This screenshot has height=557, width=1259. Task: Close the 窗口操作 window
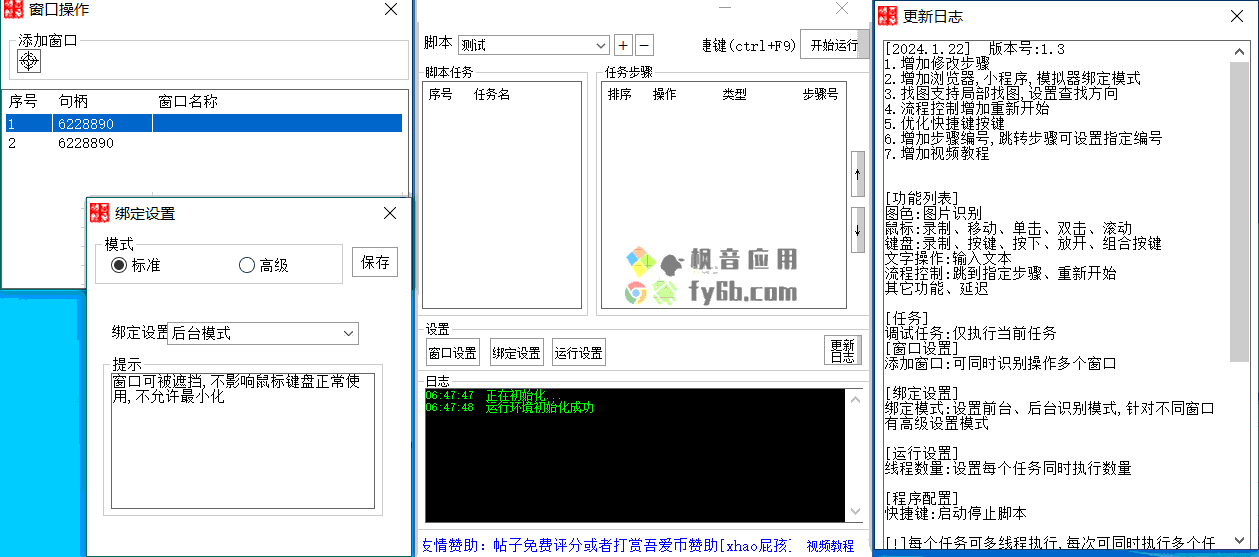click(391, 10)
